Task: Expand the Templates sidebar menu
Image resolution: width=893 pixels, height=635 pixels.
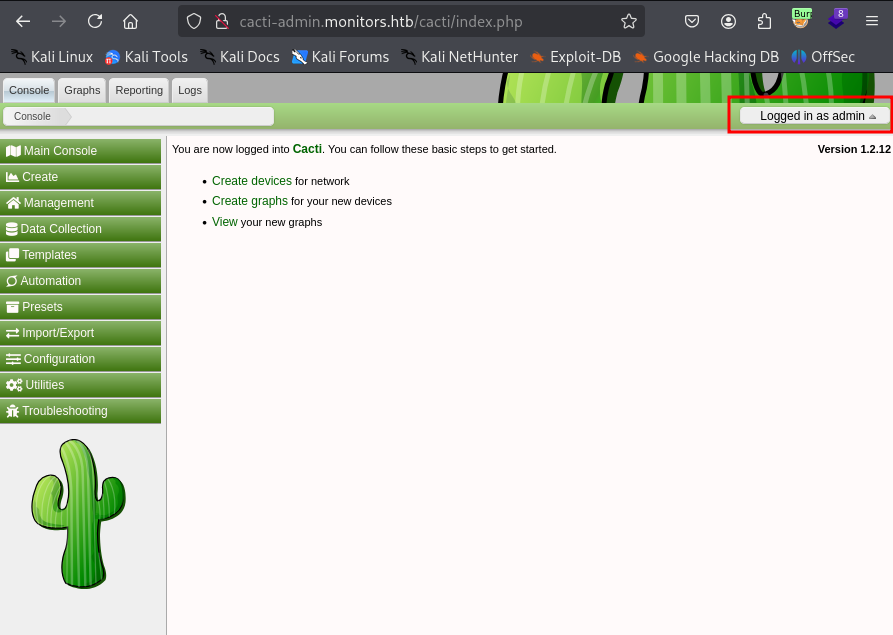Action: tap(80, 255)
